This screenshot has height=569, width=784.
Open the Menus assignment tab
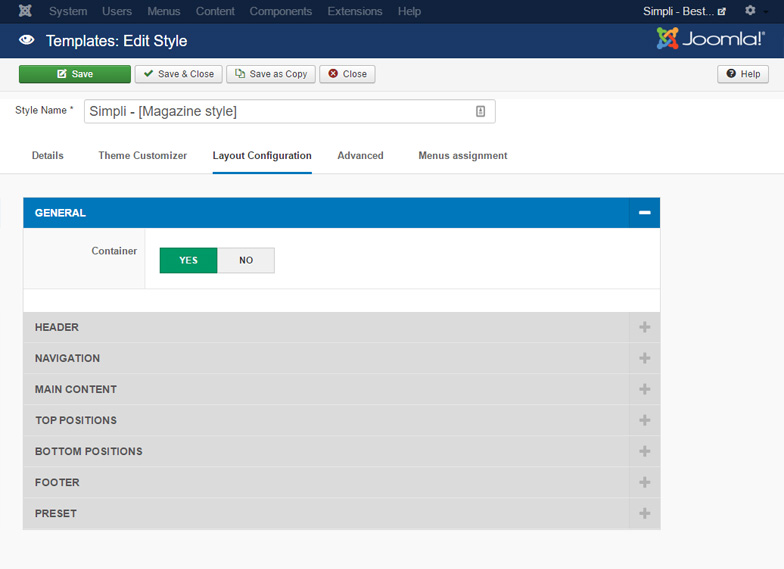(462, 156)
